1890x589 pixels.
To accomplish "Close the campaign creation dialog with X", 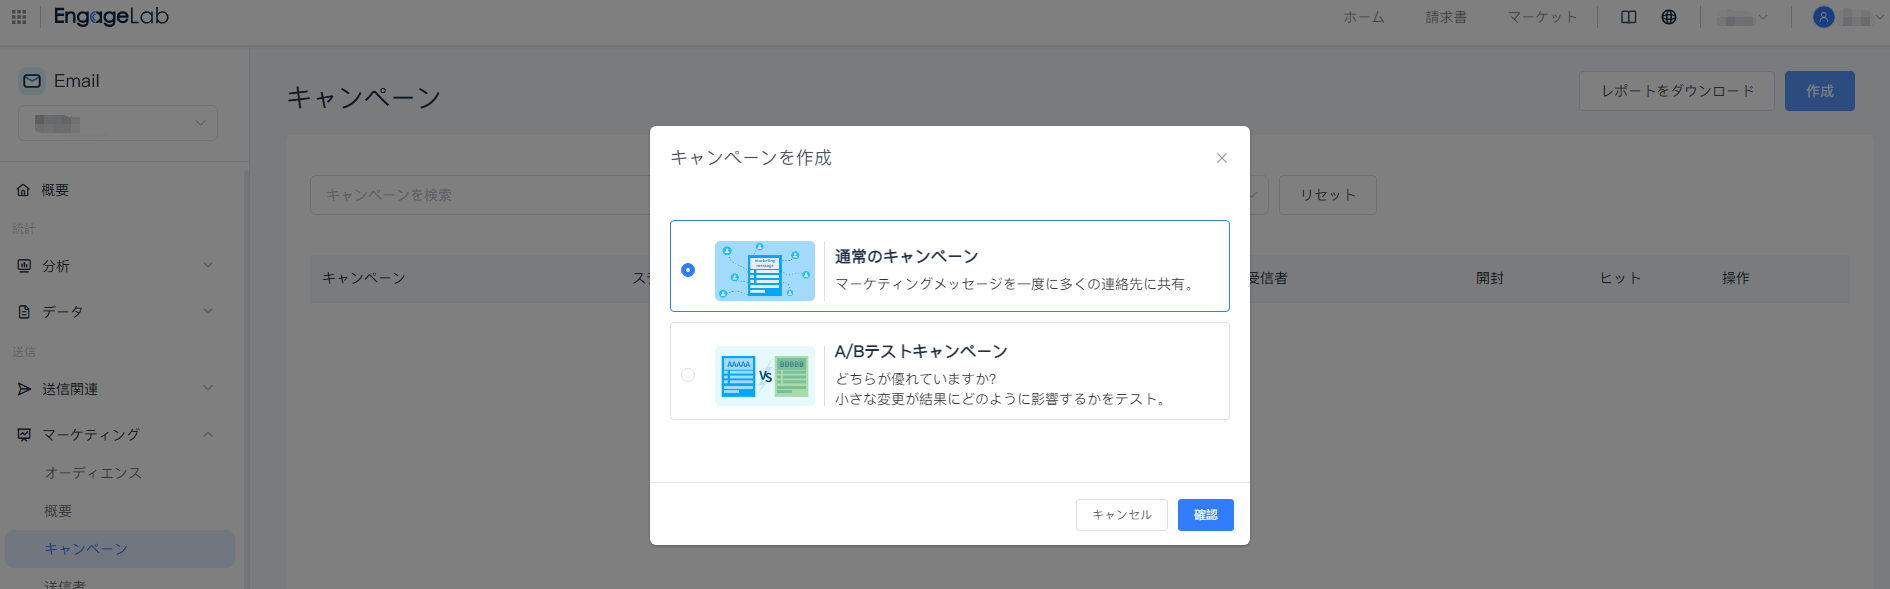I will pos(1221,158).
